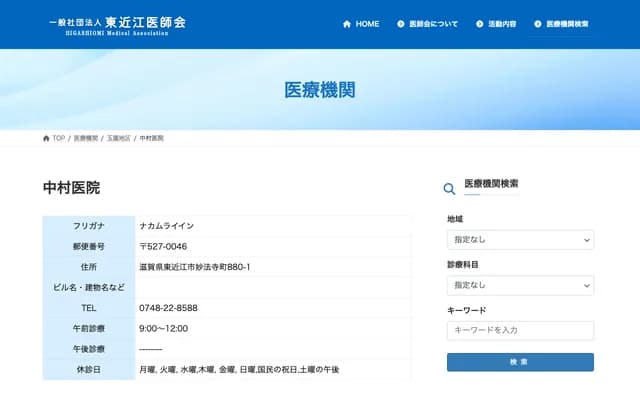The height and width of the screenshot is (400, 640).
Task: Open the 医師会について menu item
Action: click(434, 24)
